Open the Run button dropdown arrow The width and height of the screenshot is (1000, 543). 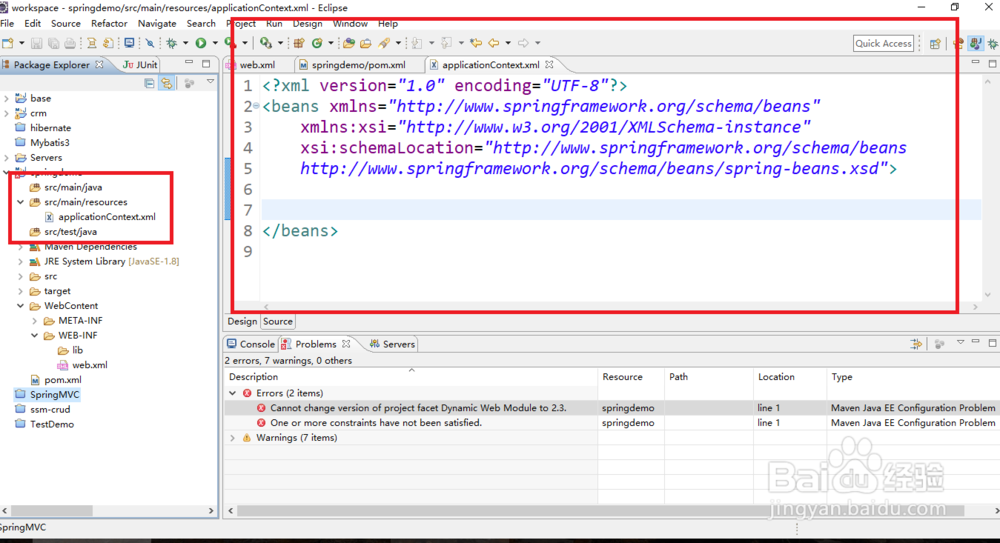(215, 43)
